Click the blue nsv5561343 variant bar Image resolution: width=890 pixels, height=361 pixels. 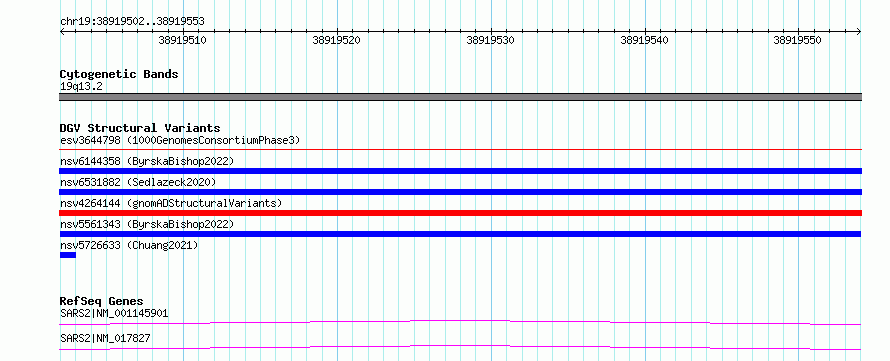tap(460, 234)
